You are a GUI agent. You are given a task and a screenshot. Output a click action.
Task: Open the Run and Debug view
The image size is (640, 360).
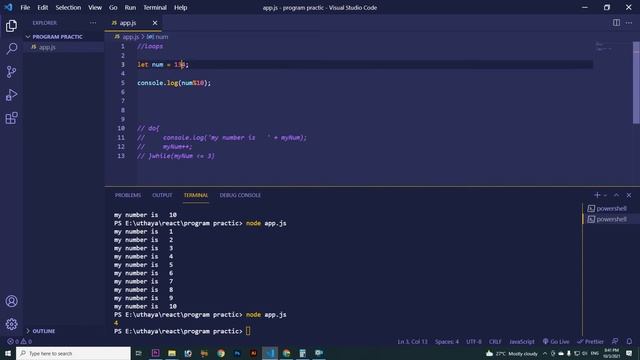tap(11, 95)
